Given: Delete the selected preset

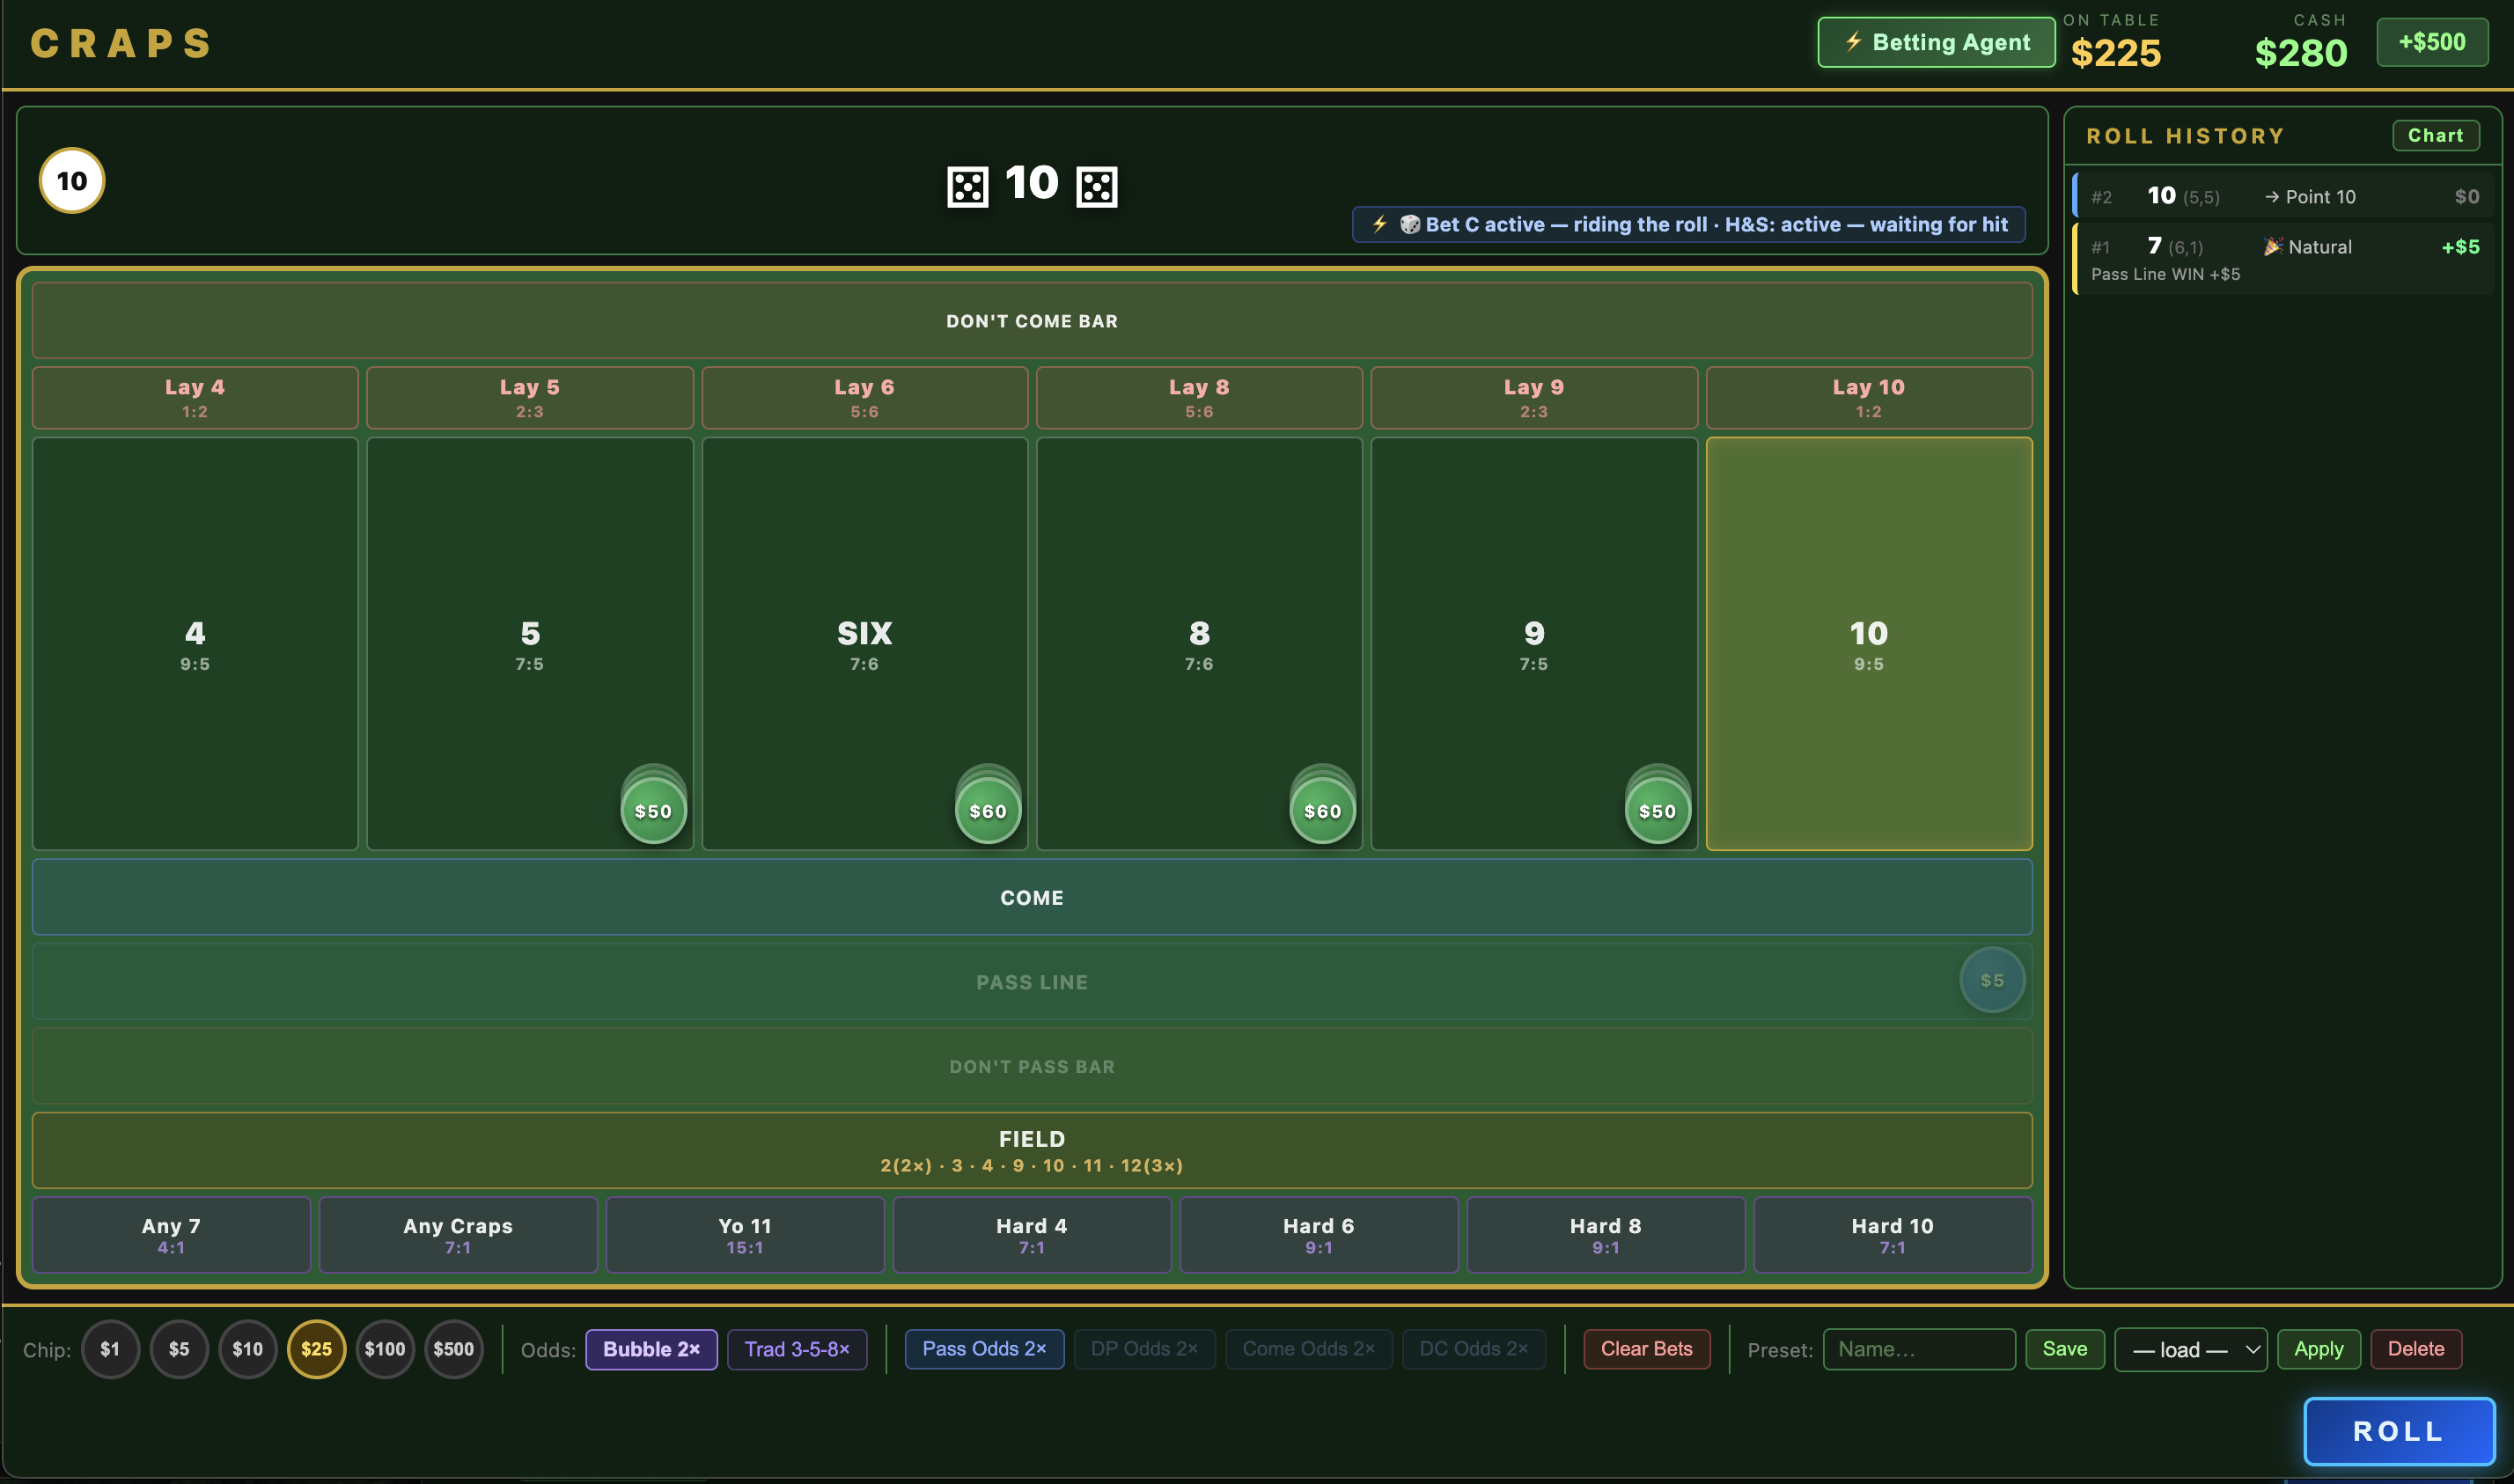Looking at the screenshot, I should (x=2415, y=1349).
